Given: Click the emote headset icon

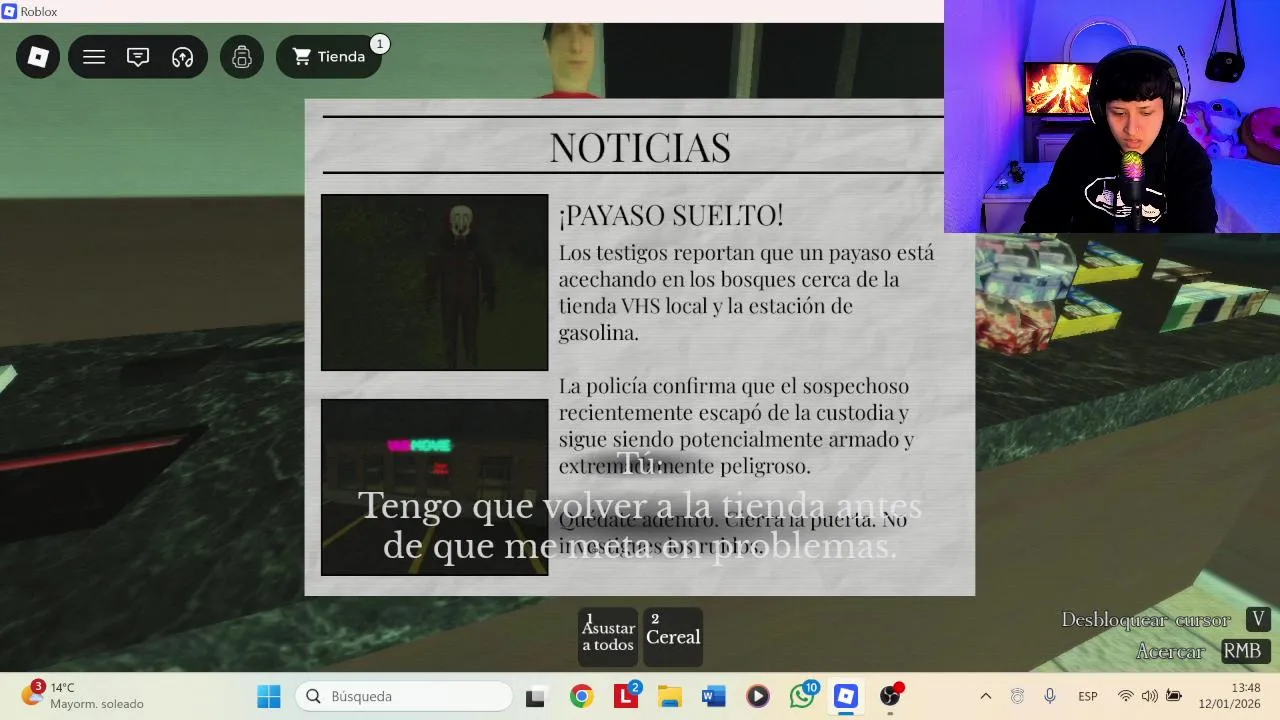Looking at the screenshot, I should [182, 57].
